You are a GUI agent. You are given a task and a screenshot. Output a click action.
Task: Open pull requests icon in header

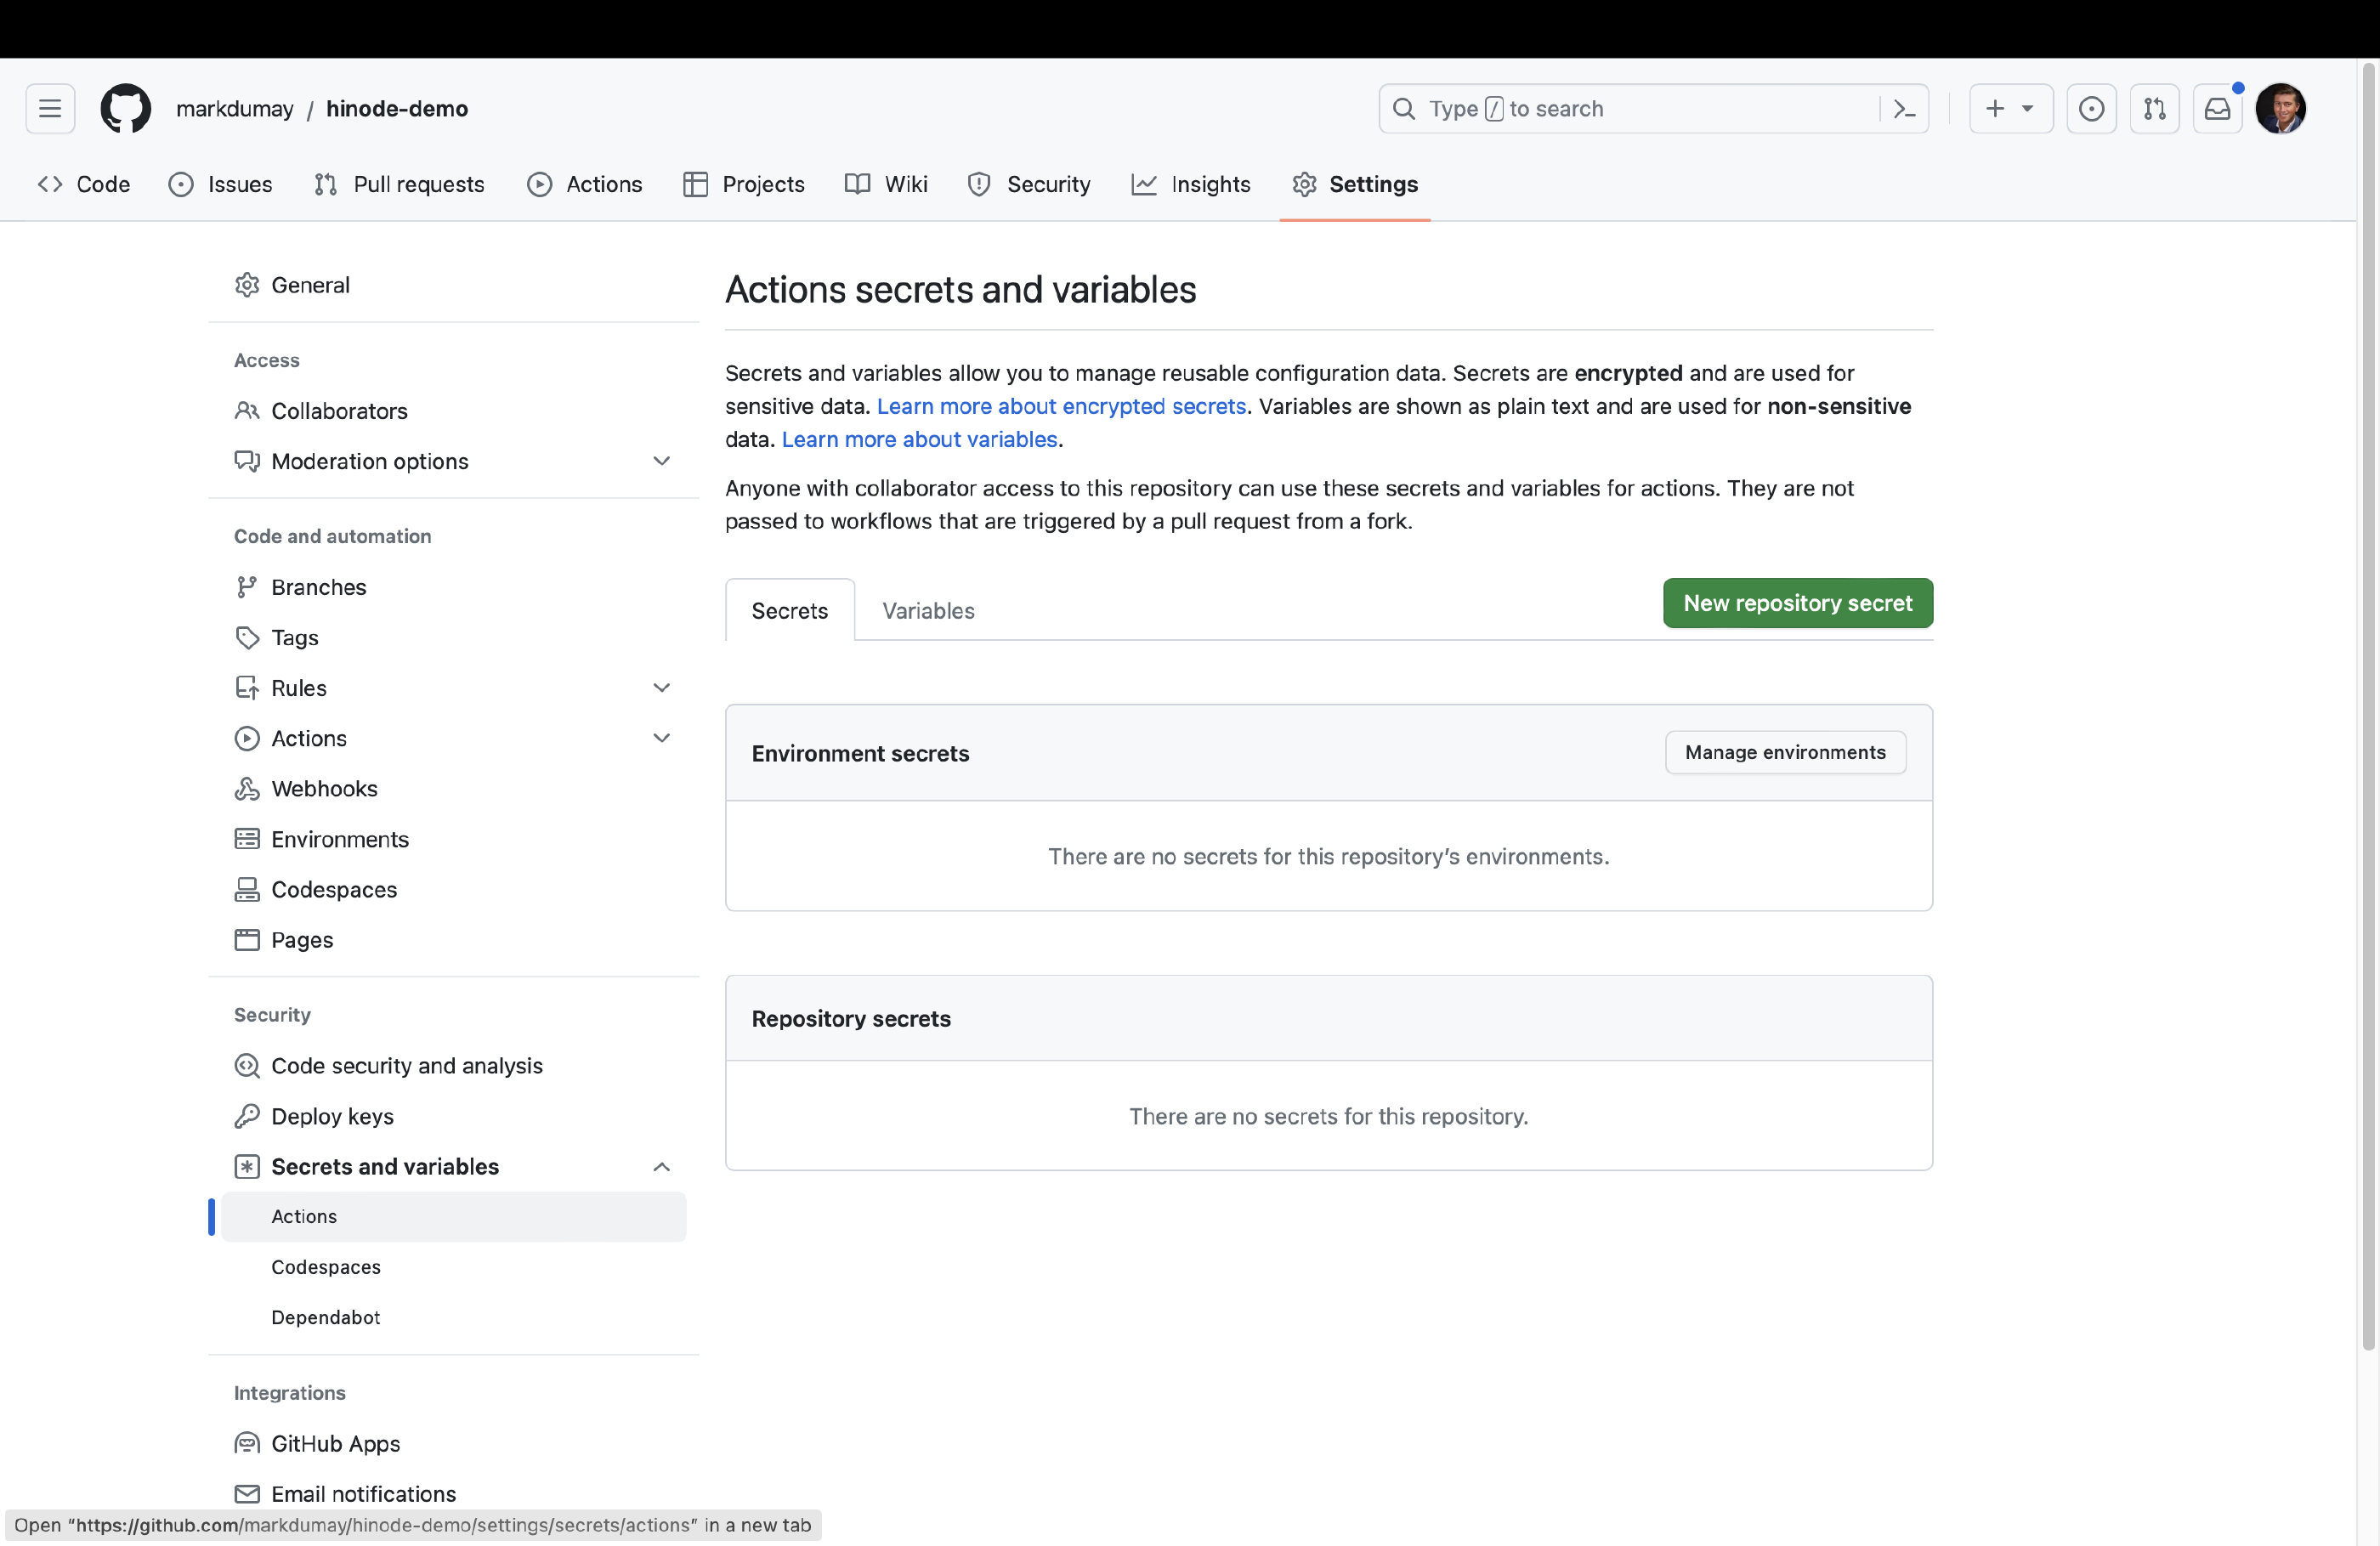click(2154, 109)
